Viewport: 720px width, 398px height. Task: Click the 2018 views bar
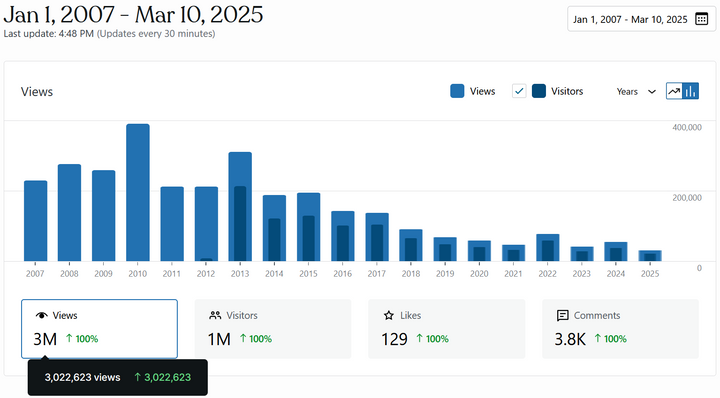[411, 245]
